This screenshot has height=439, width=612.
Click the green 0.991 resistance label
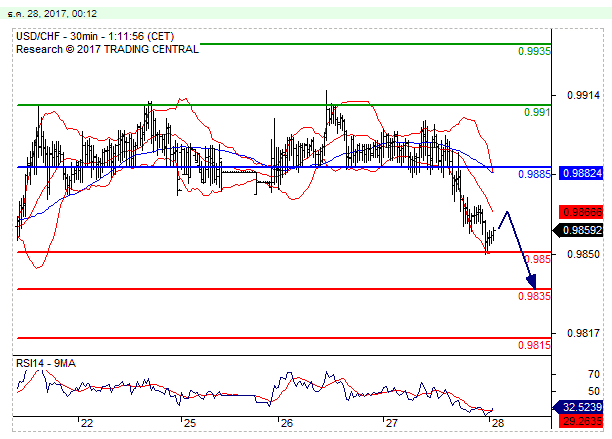[x=537, y=112]
